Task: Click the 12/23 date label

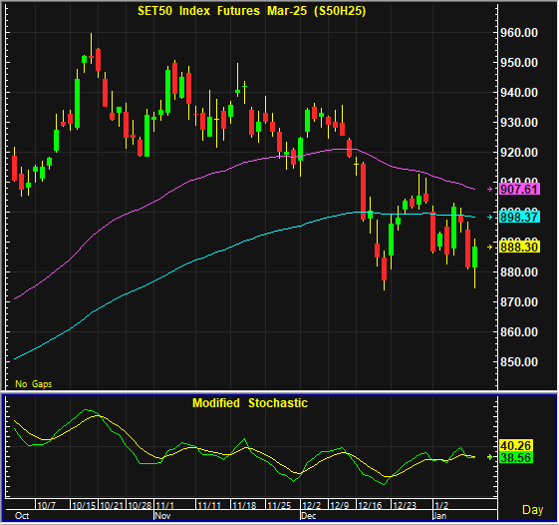Action: 405,505
